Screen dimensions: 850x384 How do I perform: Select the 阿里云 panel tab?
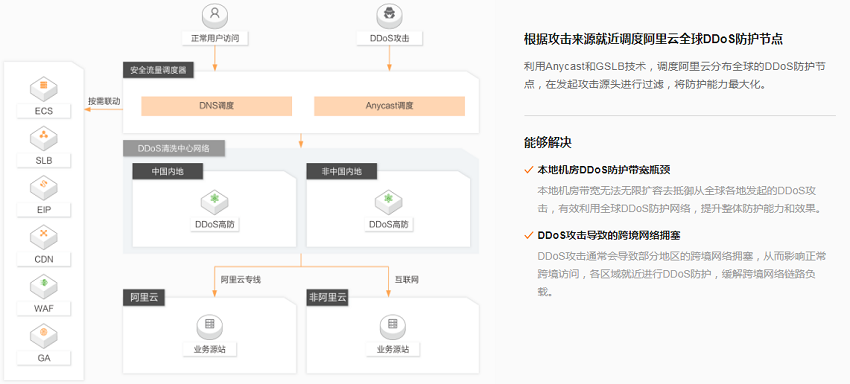pos(144,298)
